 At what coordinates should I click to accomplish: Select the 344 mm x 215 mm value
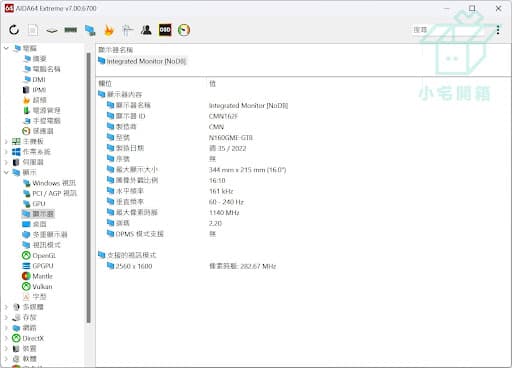pyautogui.click(x=247, y=170)
